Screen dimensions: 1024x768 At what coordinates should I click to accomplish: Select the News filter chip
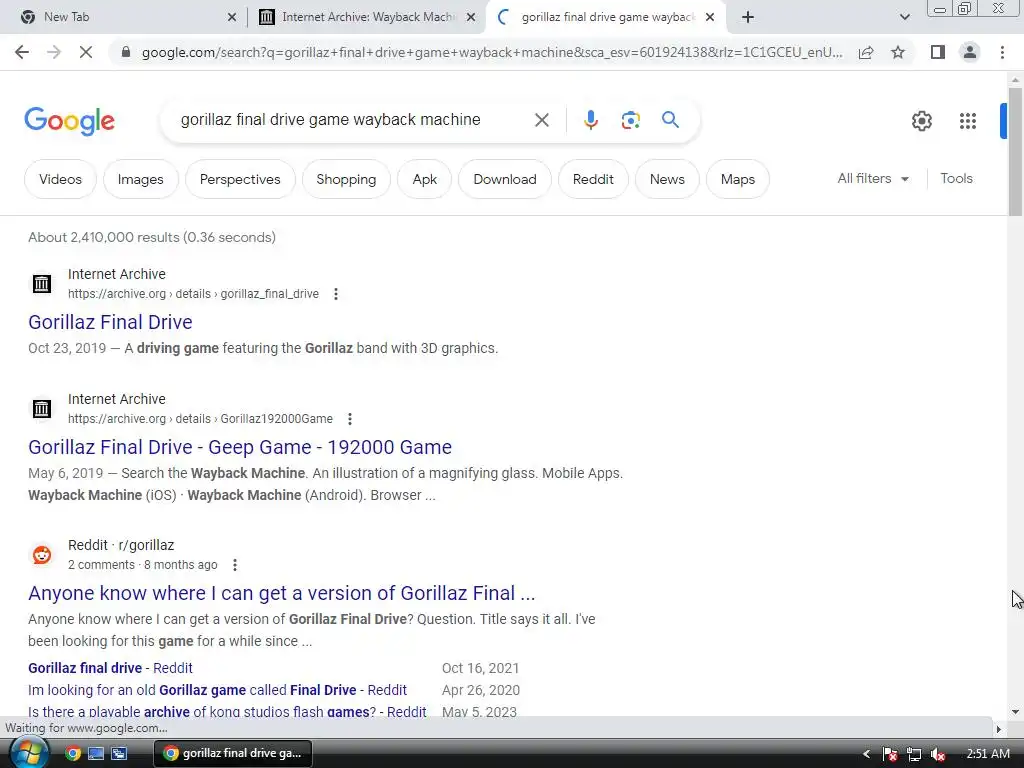[x=667, y=179]
